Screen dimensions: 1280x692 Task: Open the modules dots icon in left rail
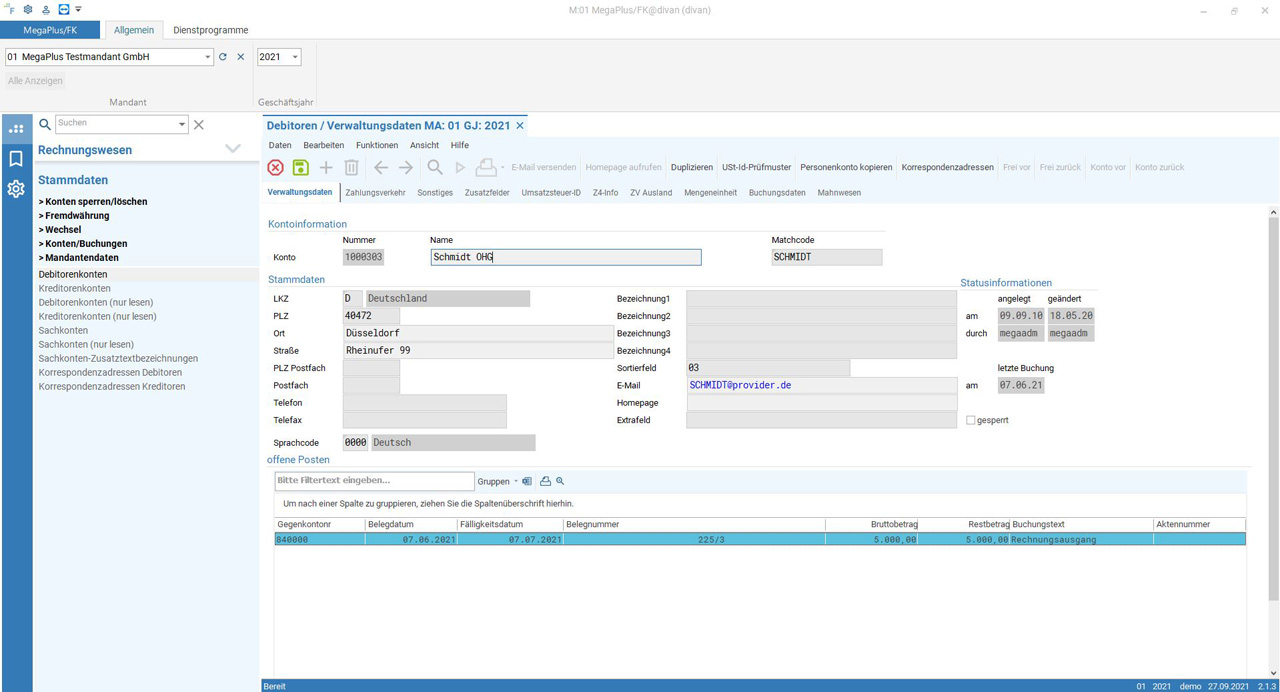pos(16,128)
